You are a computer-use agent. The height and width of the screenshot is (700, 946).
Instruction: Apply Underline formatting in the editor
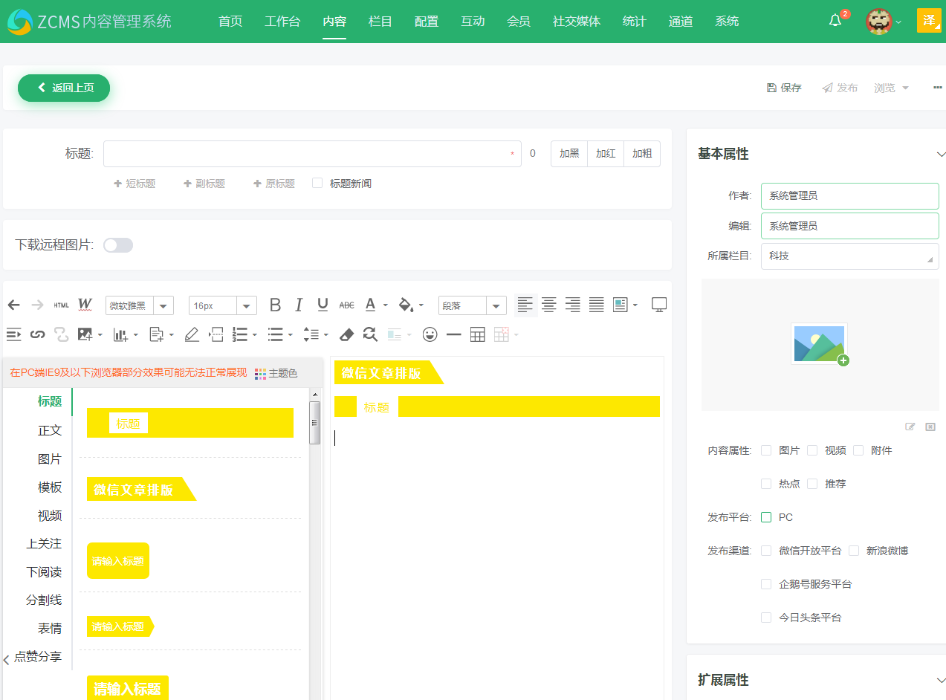[322, 303]
